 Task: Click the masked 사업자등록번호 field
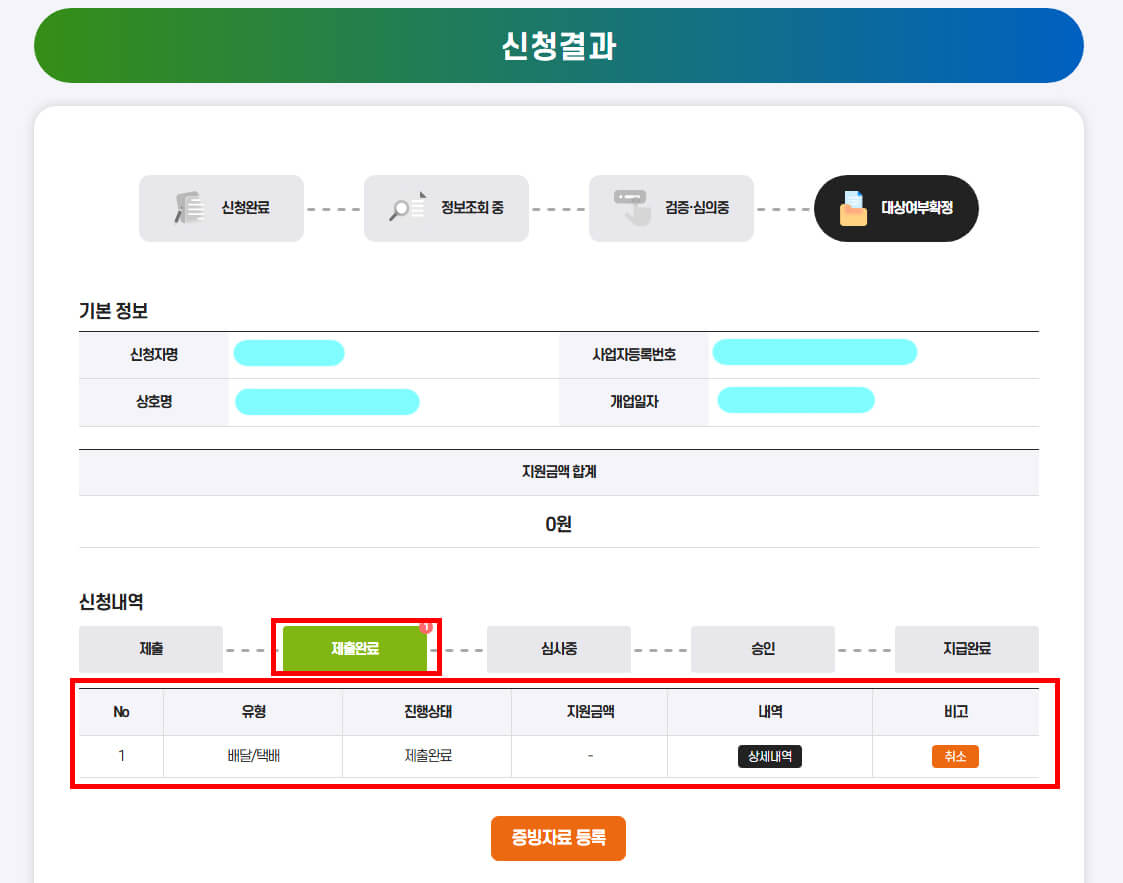tap(814, 352)
